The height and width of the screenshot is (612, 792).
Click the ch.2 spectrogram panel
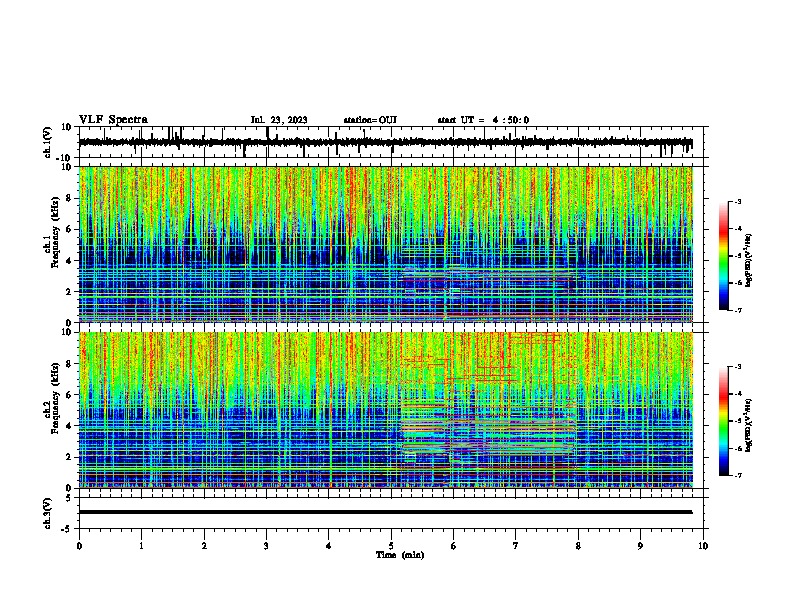click(386, 410)
